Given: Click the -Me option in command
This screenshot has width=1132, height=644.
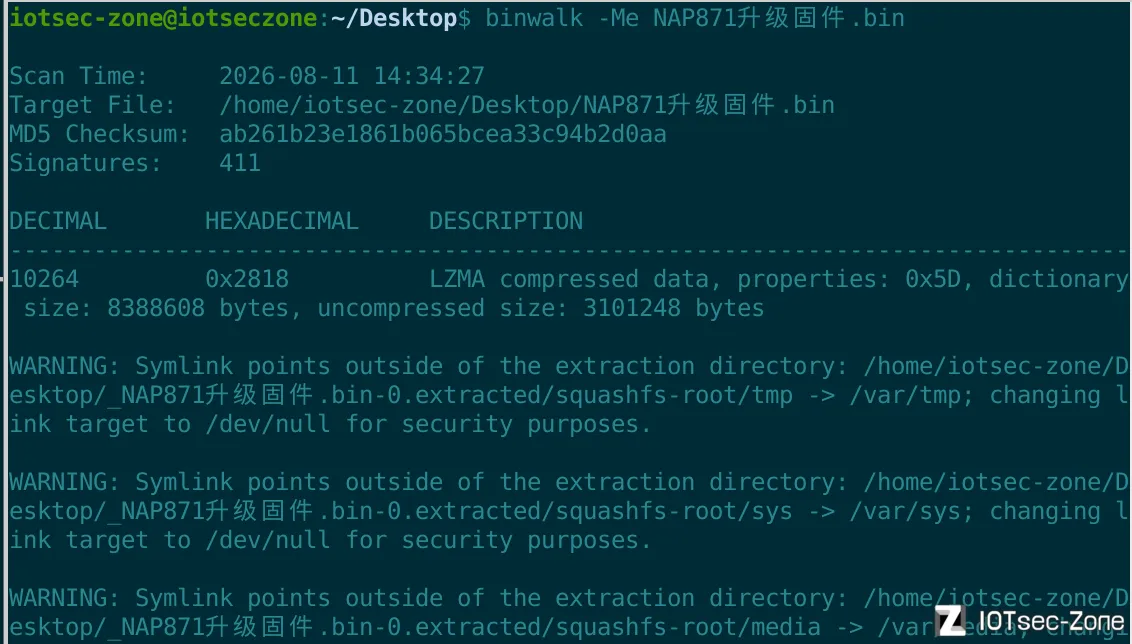Looking at the screenshot, I should click(x=618, y=18).
